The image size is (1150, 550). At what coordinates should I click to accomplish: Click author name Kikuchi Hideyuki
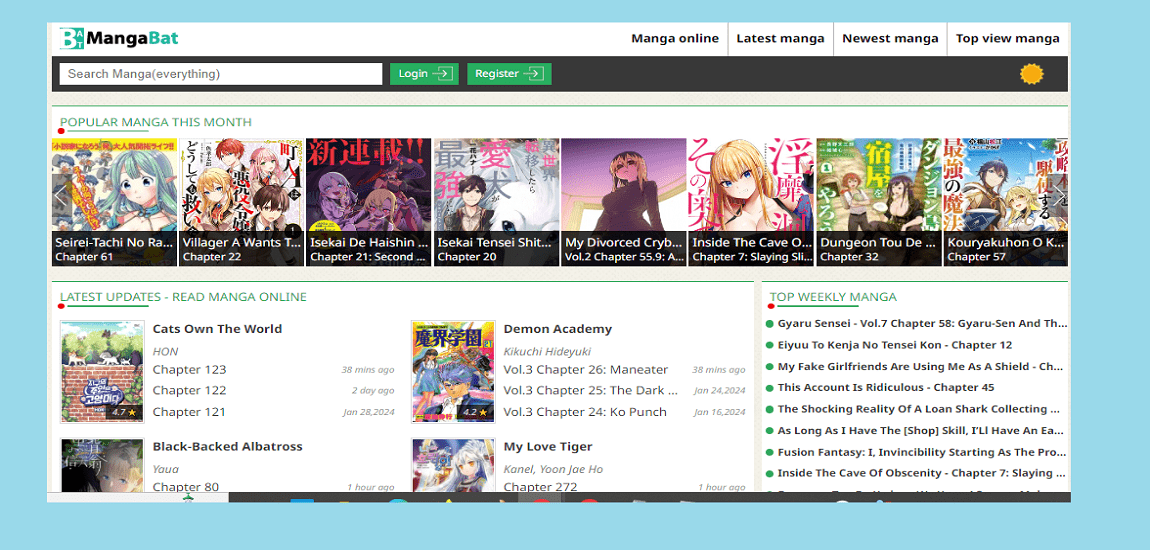point(547,352)
